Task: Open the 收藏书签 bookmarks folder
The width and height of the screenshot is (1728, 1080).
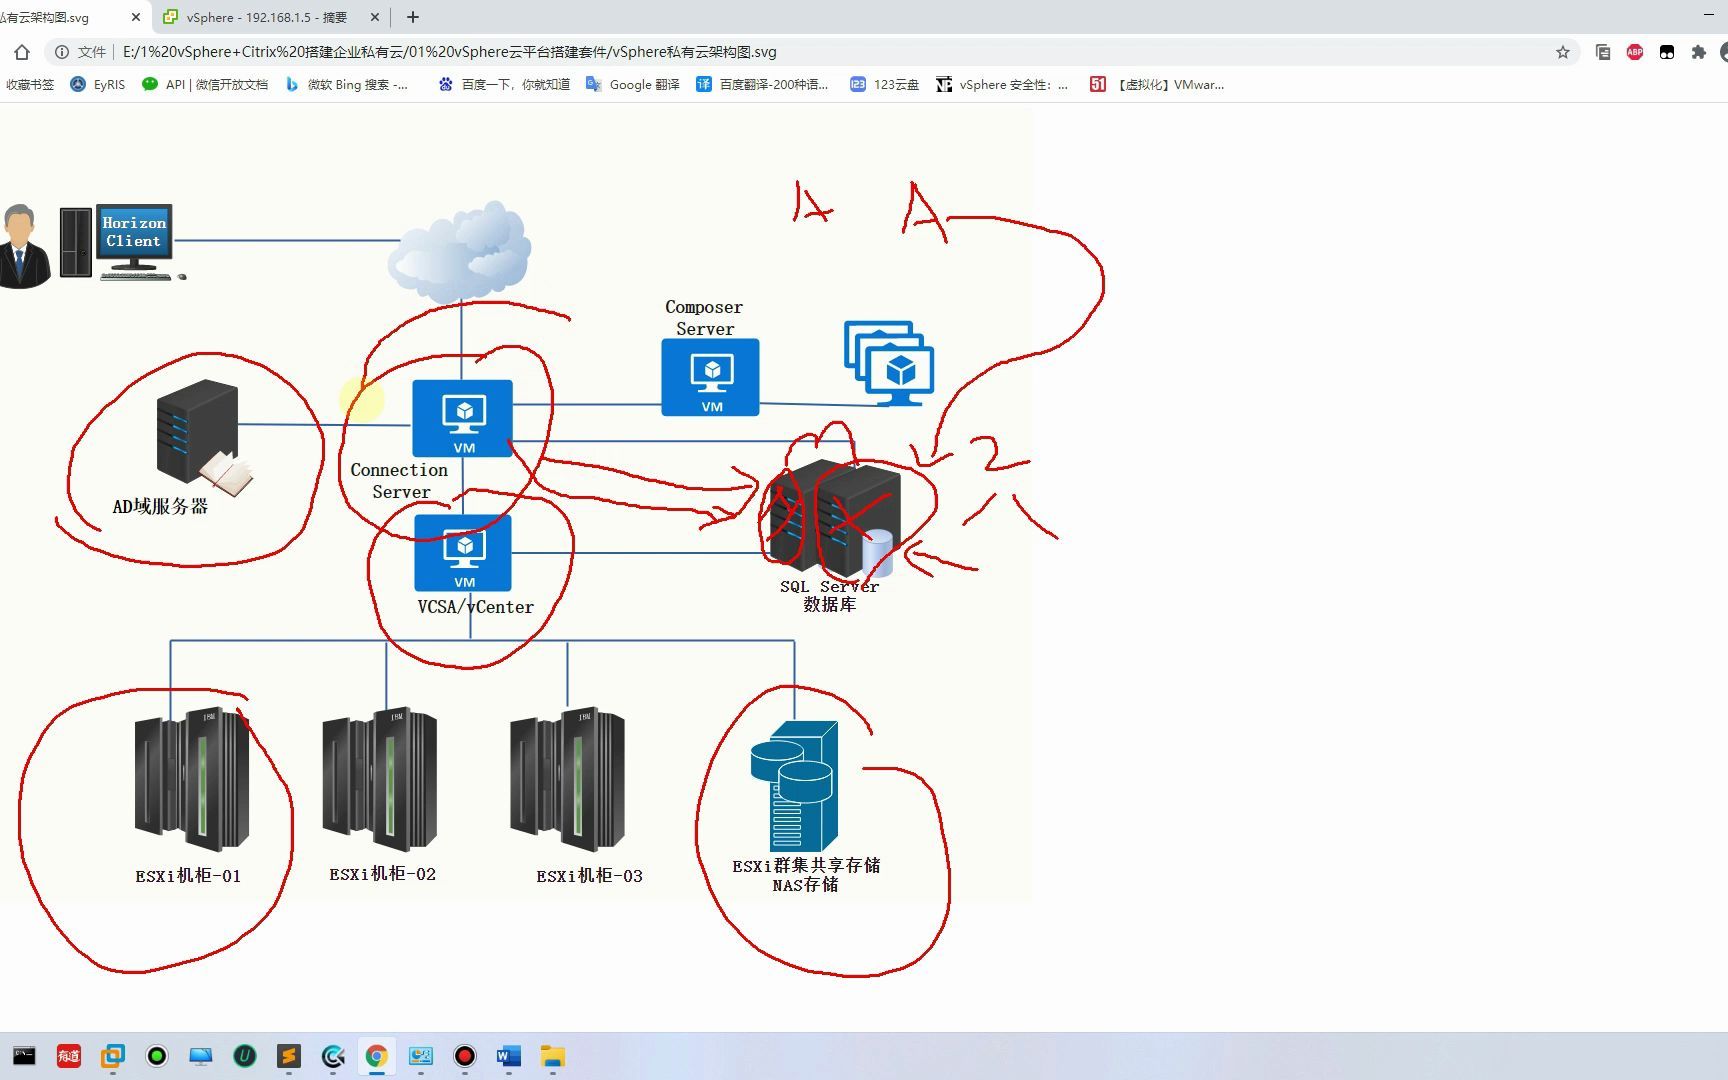Action: point(30,85)
